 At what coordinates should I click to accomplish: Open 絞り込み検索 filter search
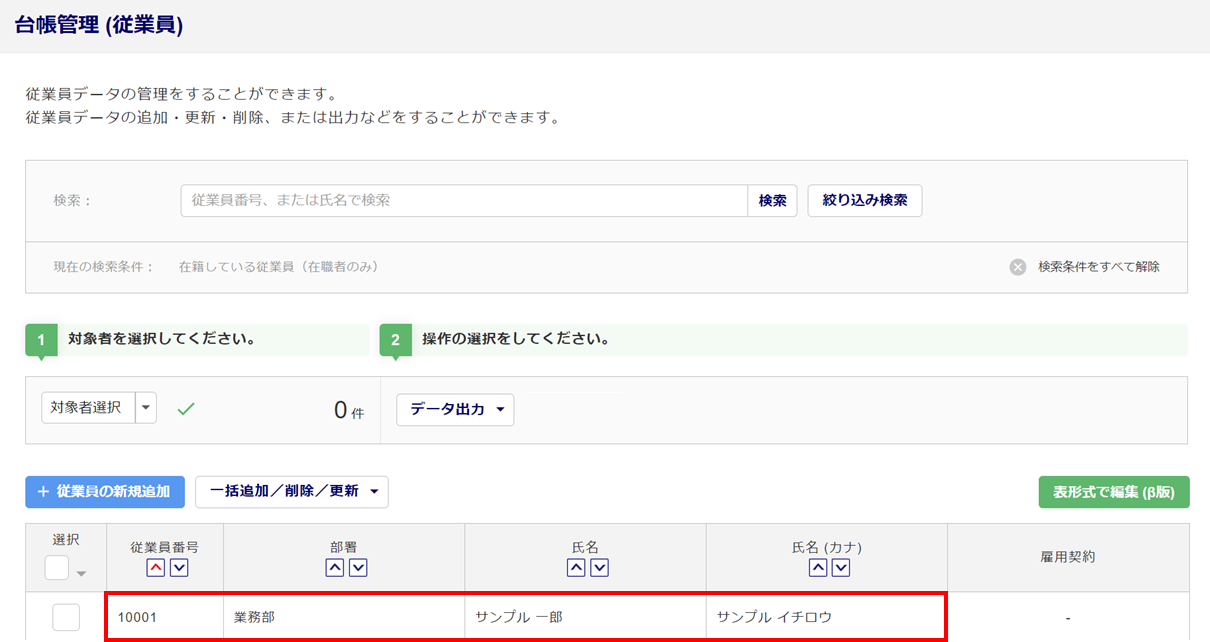(865, 200)
